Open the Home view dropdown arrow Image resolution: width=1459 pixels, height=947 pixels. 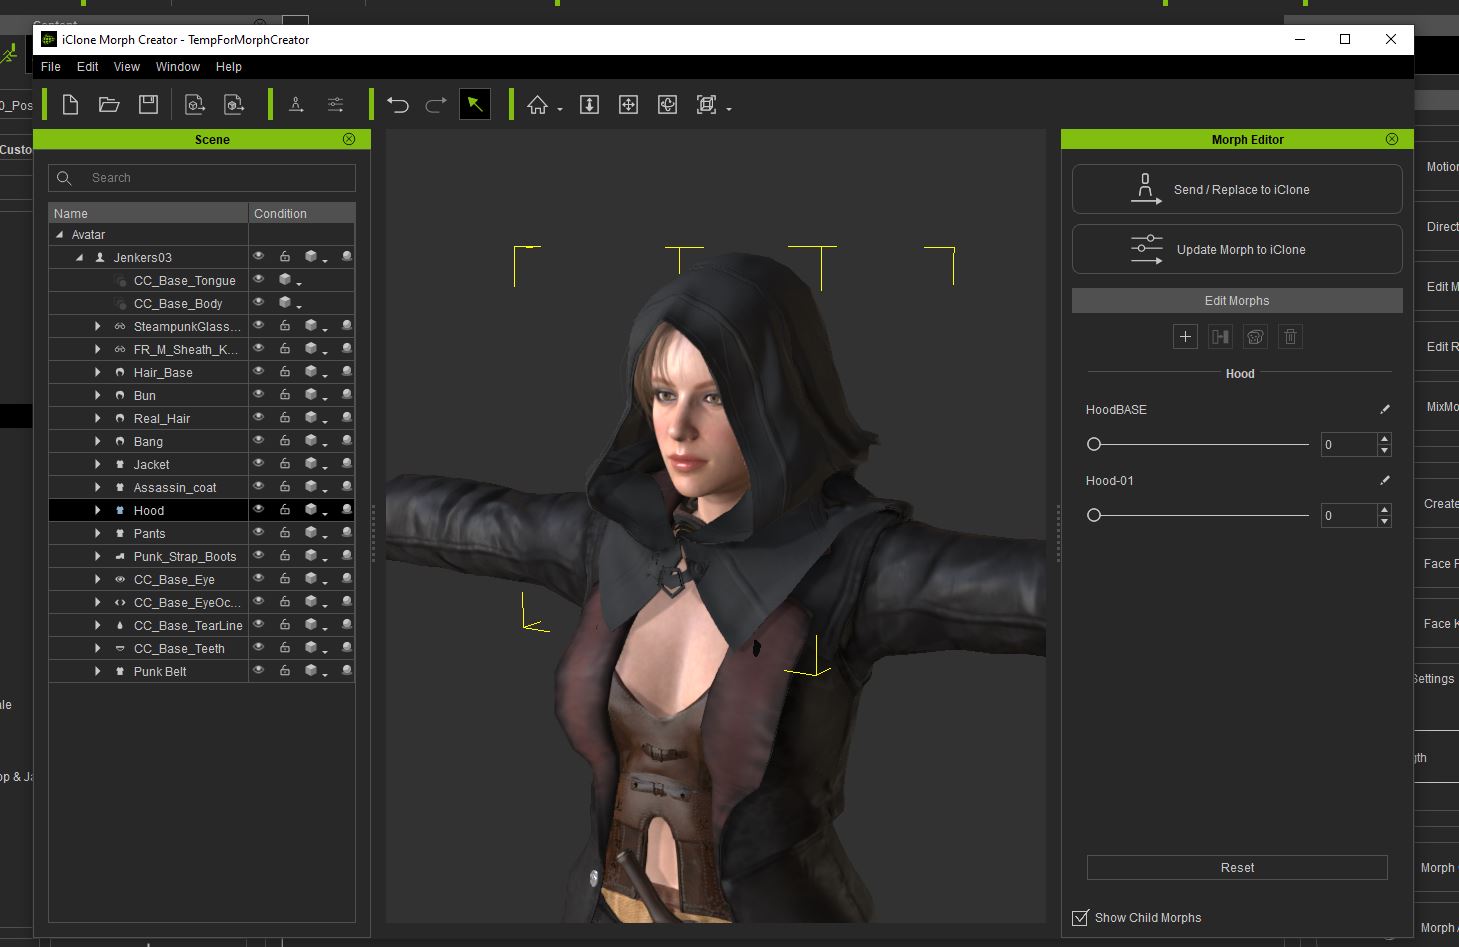point(560,109)
